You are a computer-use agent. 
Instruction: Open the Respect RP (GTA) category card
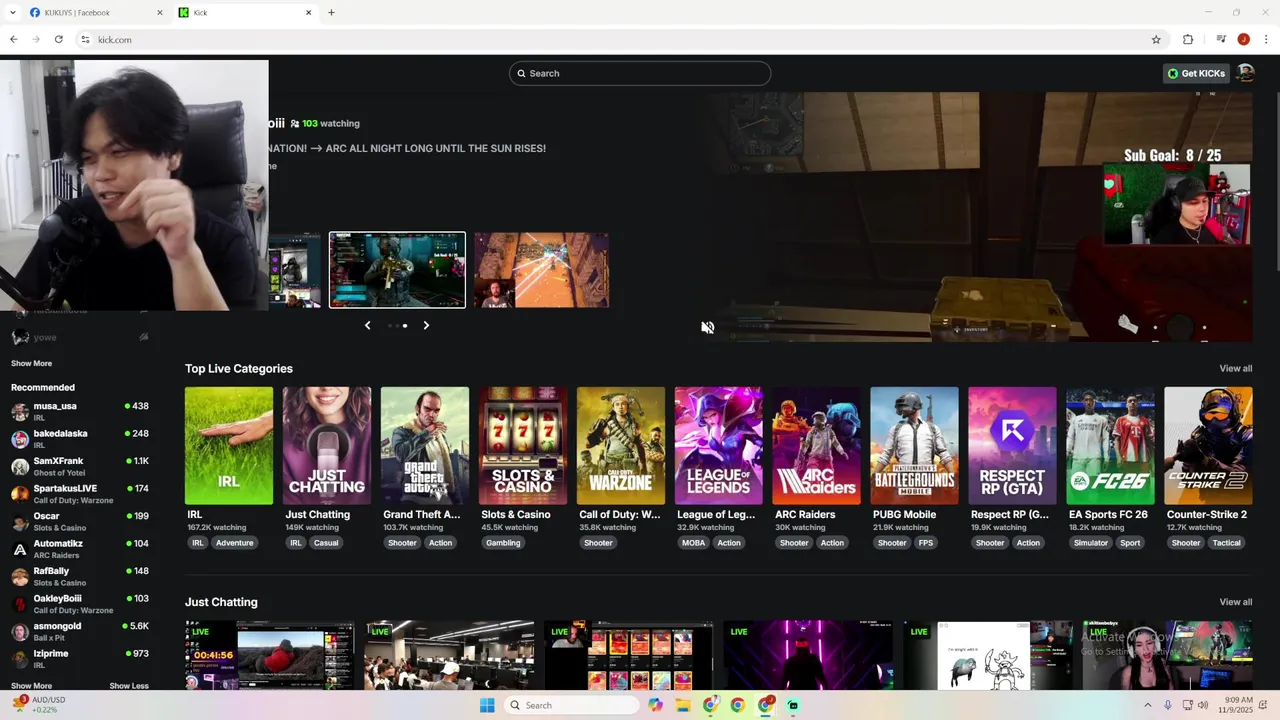pyautogui.click(x=1013, y=446)
